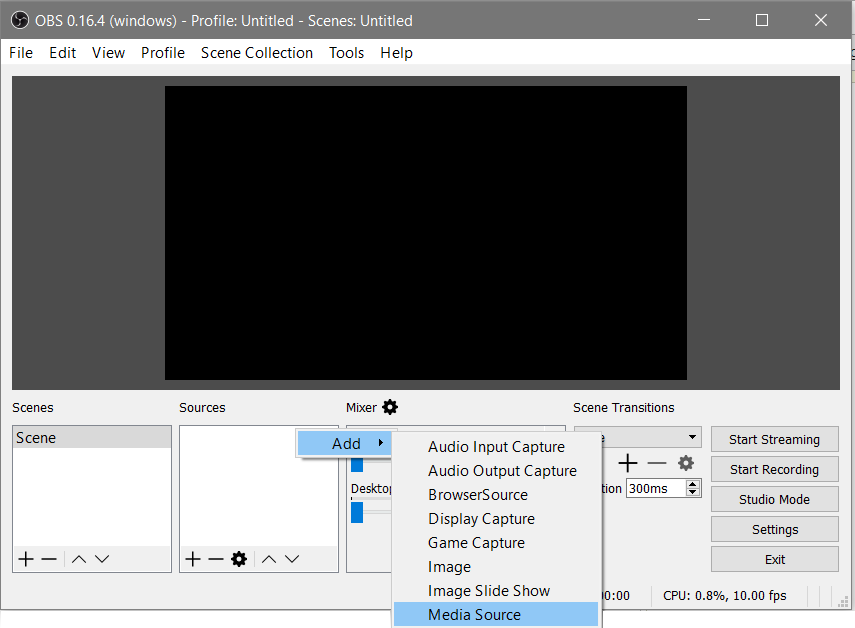Add a transition with the Scene Transitions plus icon
This screenshot has width=855, height=628.
628,463
